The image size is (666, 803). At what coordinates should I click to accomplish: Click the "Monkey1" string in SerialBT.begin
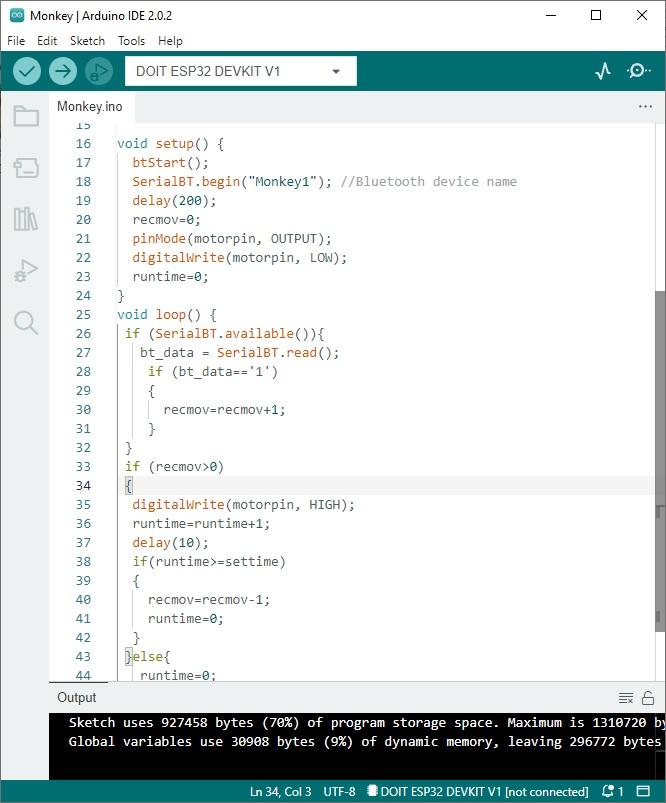(x=283, y=182)
